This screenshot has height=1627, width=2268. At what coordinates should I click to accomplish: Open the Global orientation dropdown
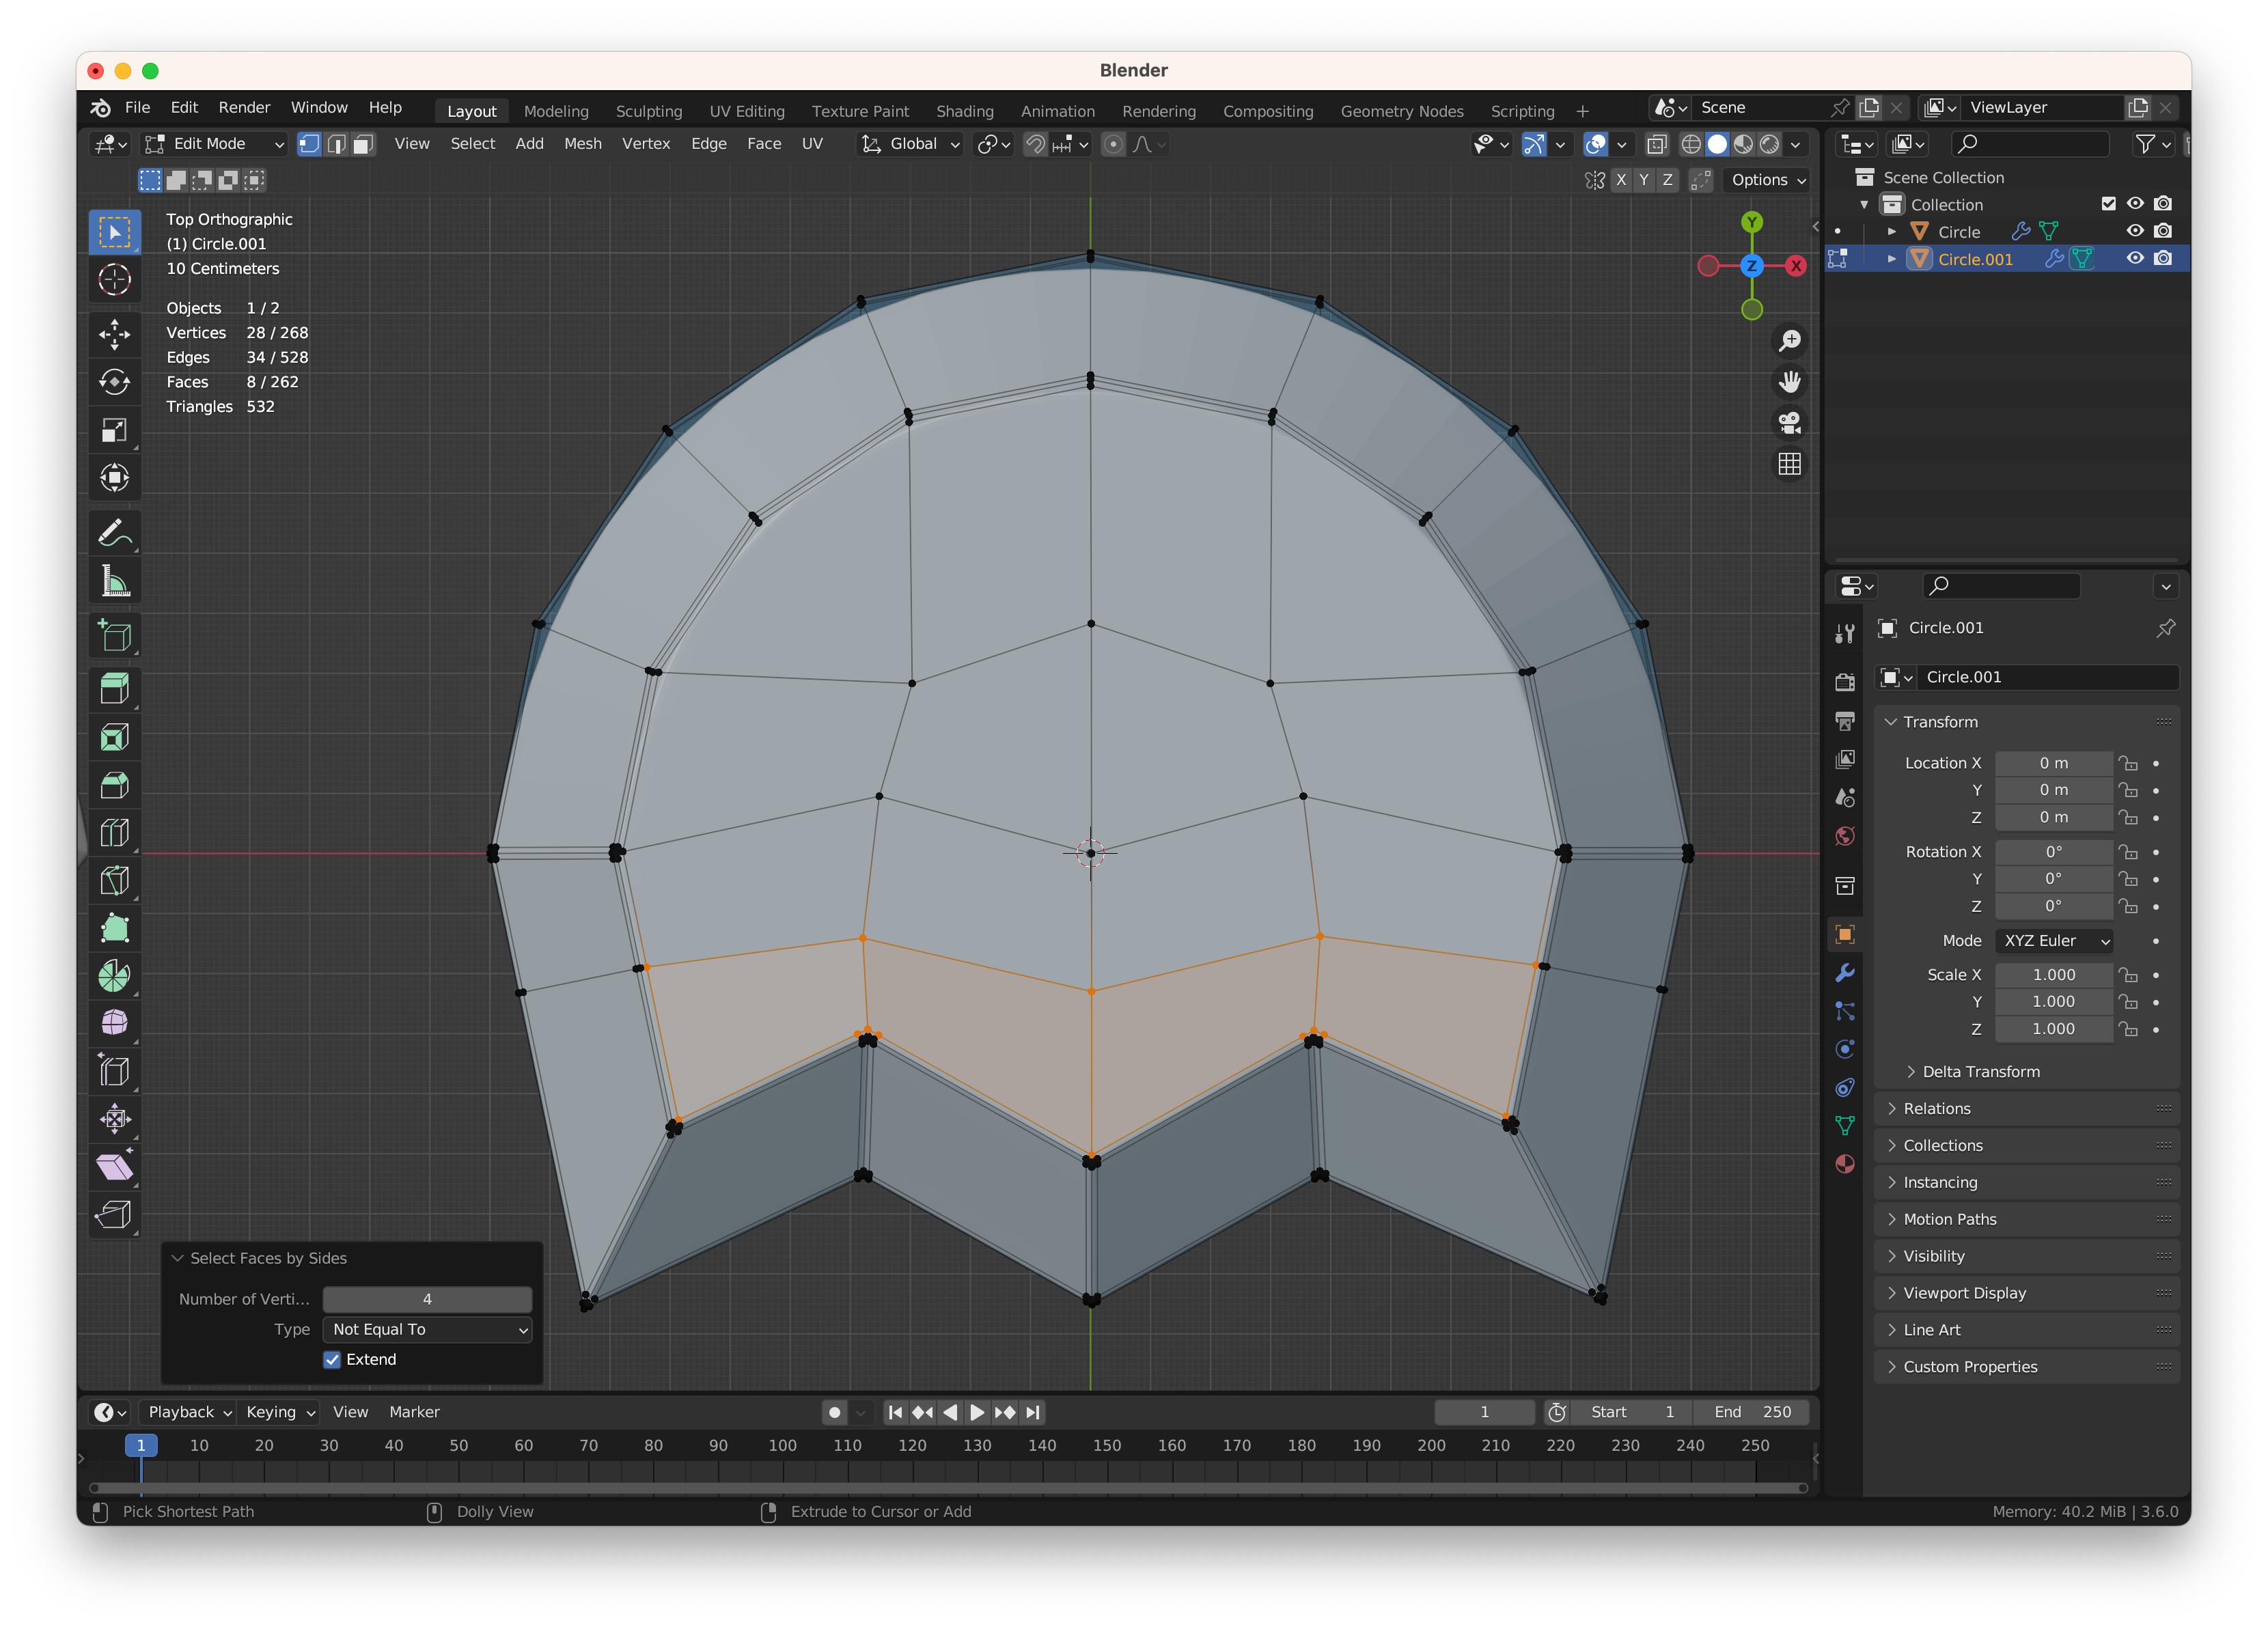[910, 144]
